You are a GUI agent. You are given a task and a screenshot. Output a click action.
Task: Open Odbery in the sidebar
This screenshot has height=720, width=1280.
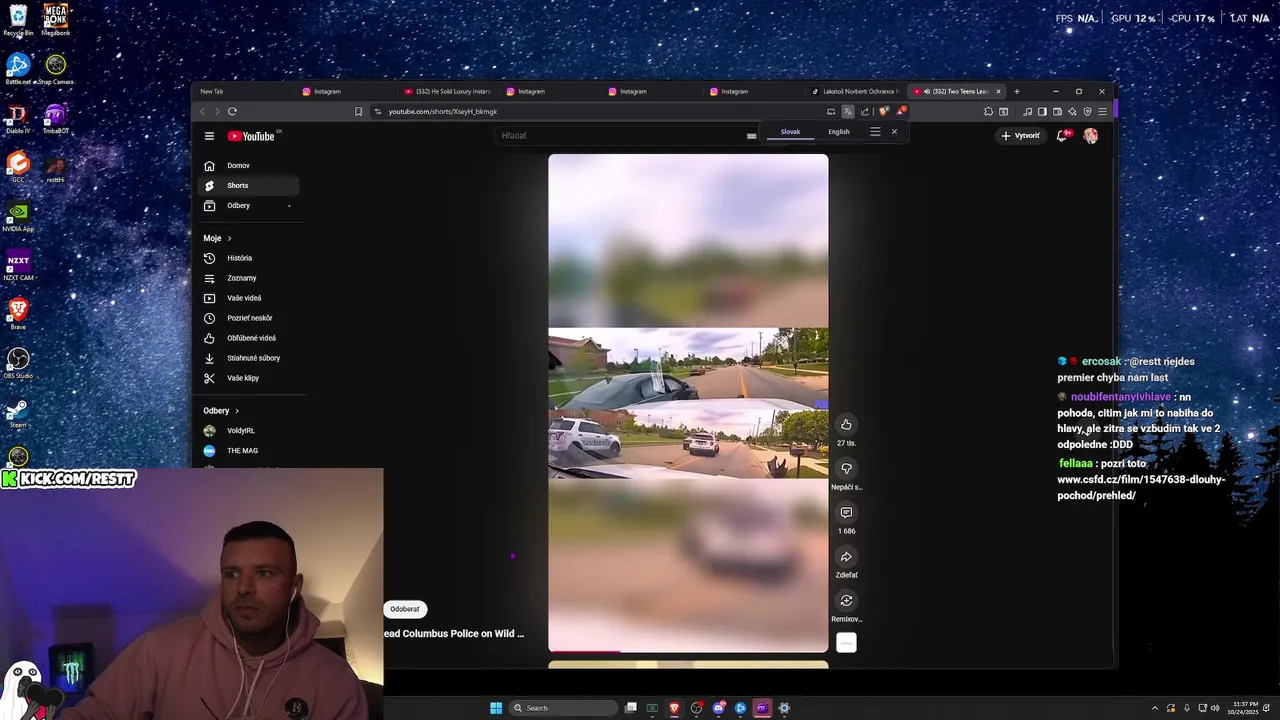click(249, 205)
